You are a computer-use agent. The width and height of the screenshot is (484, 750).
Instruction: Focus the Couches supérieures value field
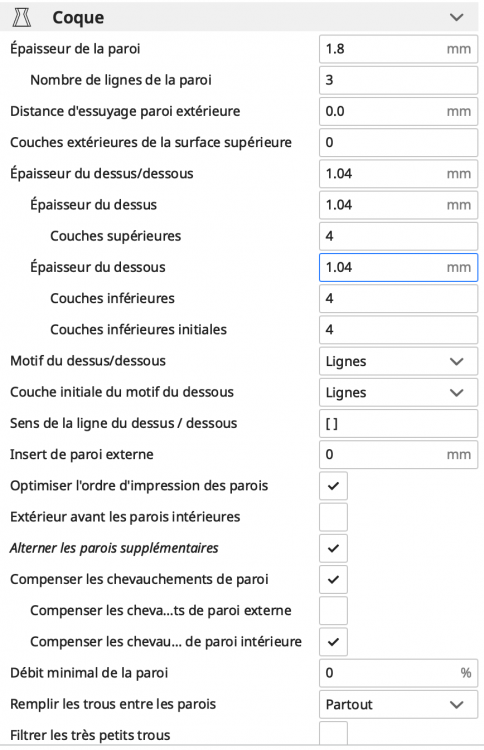398,236
